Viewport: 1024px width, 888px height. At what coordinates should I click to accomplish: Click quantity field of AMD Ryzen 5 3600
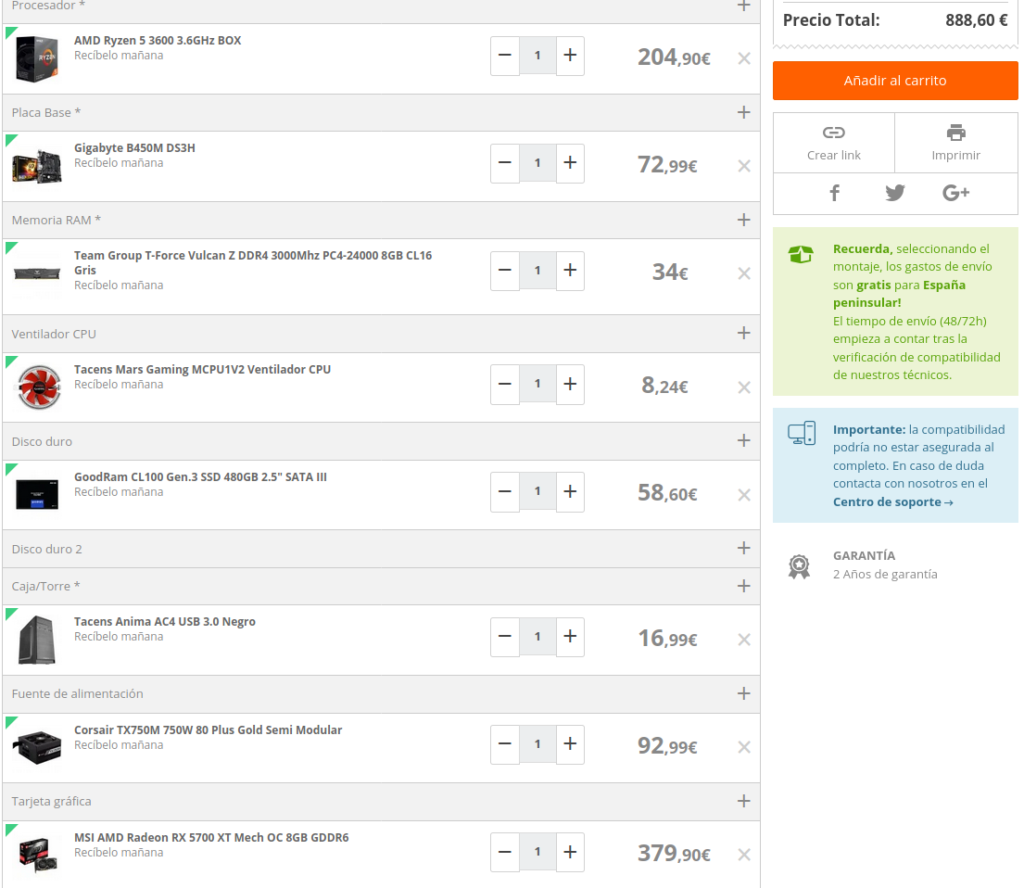tap(537, 56)
